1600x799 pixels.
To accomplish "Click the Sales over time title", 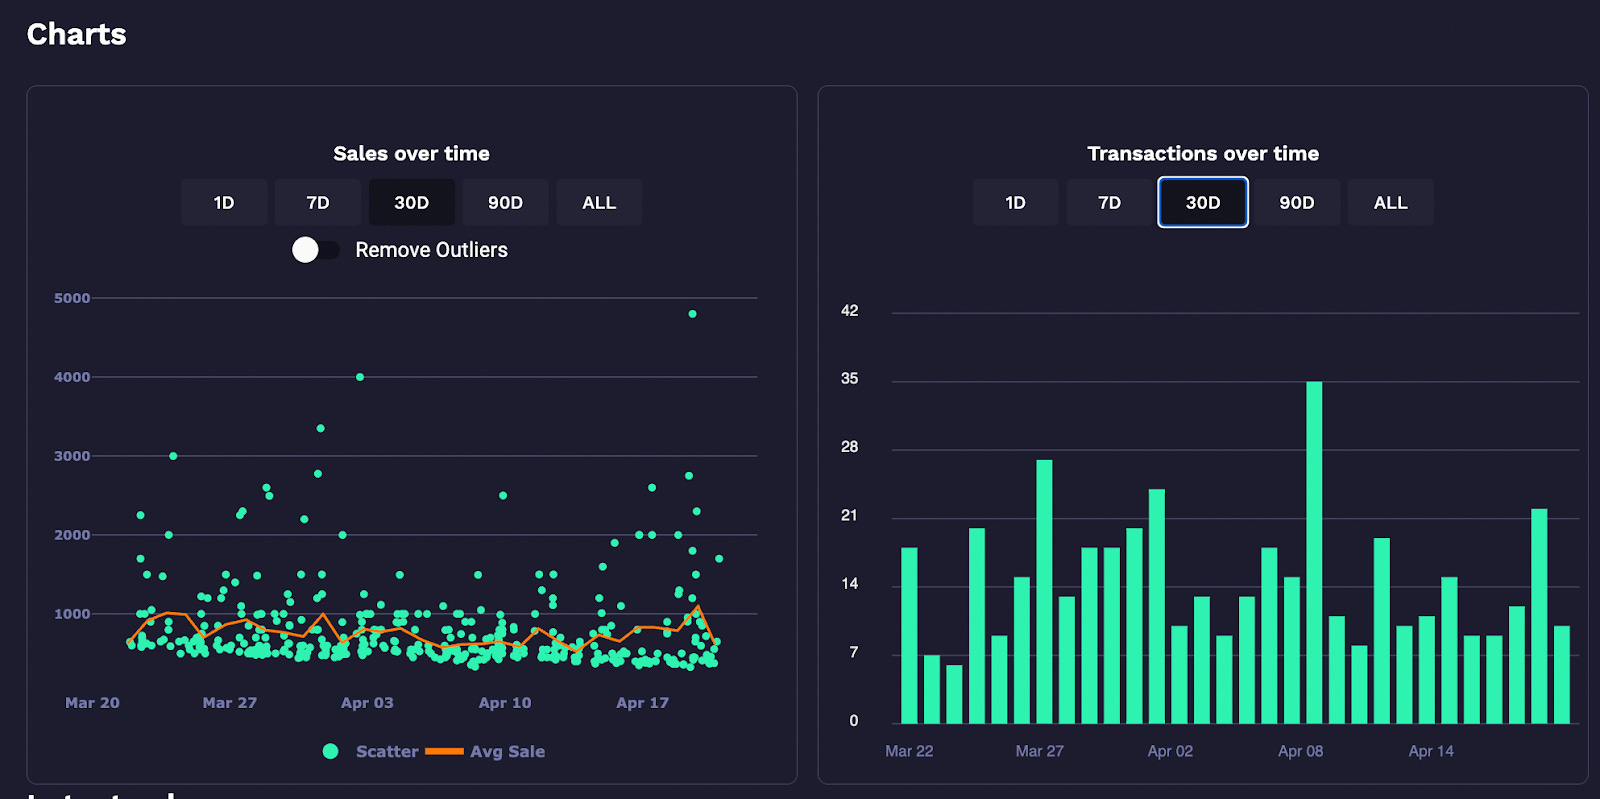I will 411,153.
